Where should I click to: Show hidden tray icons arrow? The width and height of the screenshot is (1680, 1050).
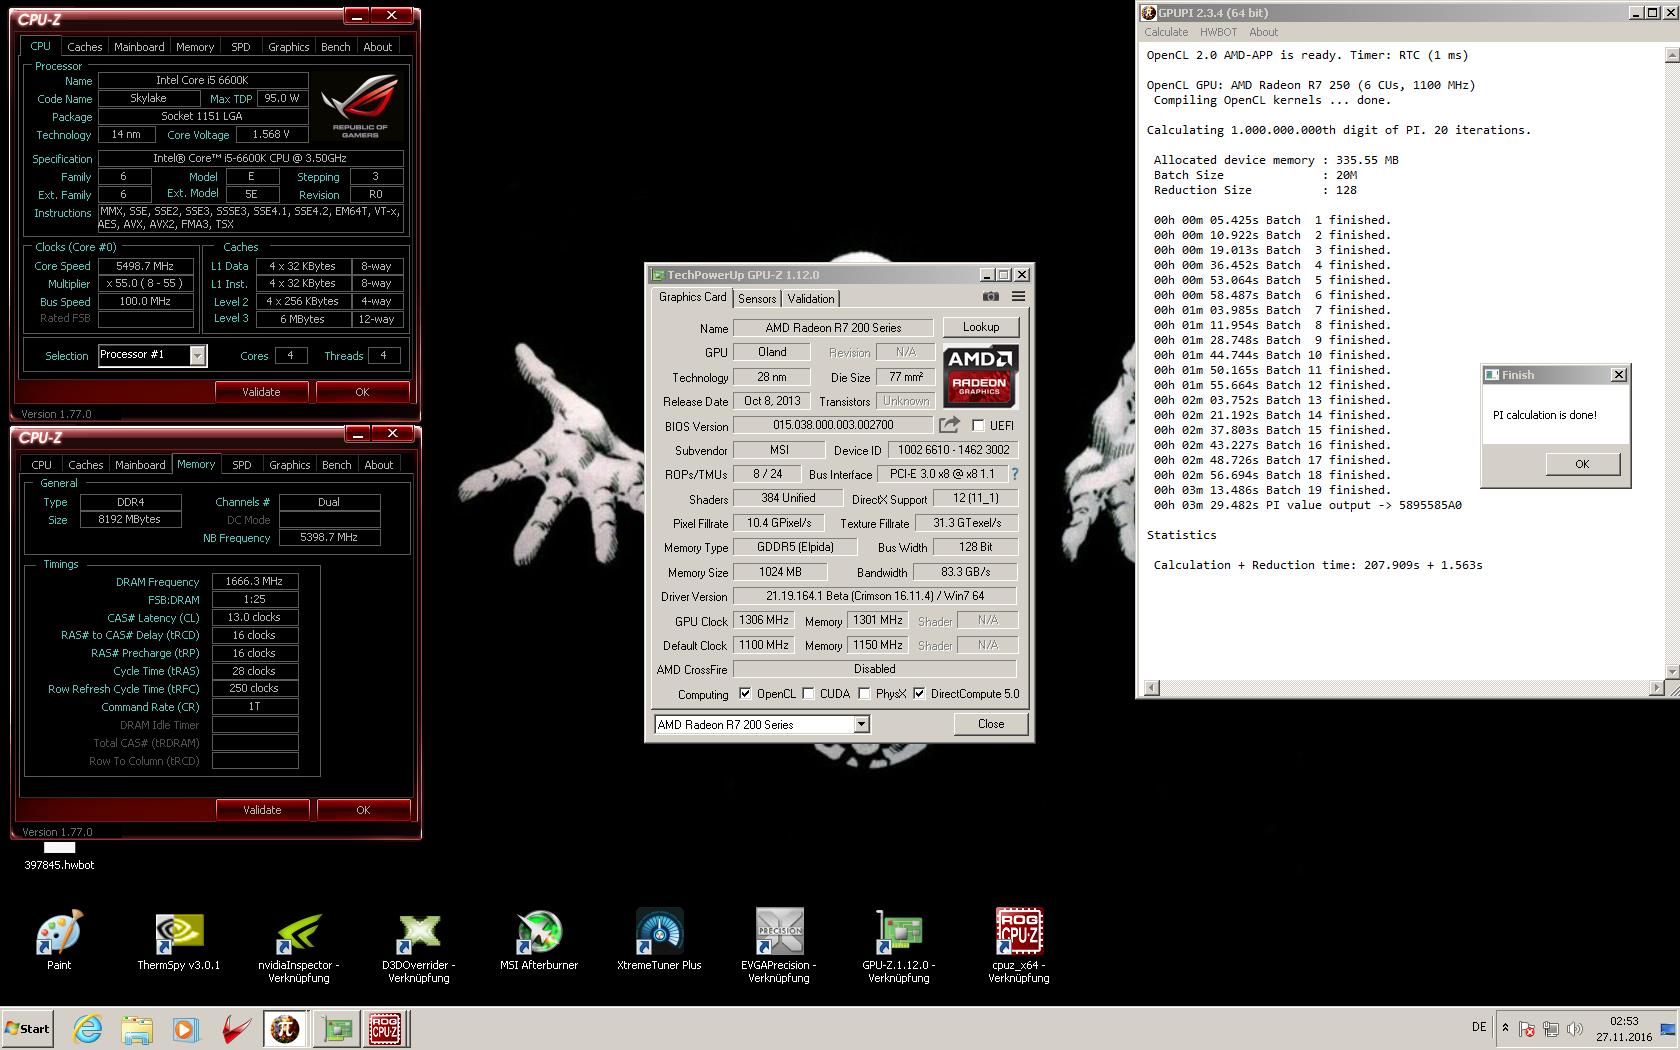click(1505, 1028)
